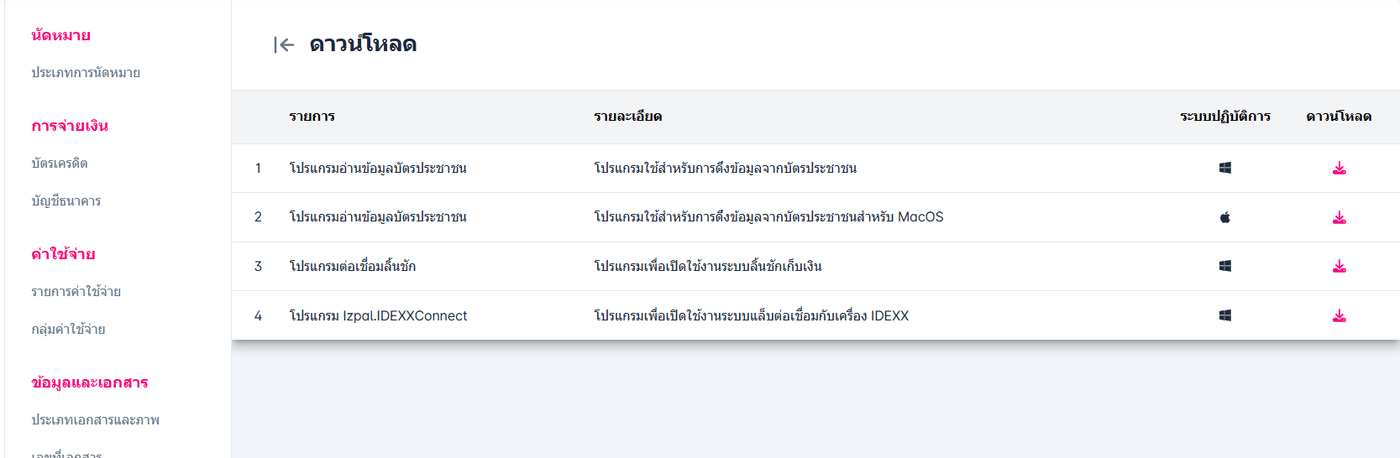The height and width of the screenshot is (458, 1400).
Task: Open บัตรเครดิต menu item
Action: (x=66, y=163)
